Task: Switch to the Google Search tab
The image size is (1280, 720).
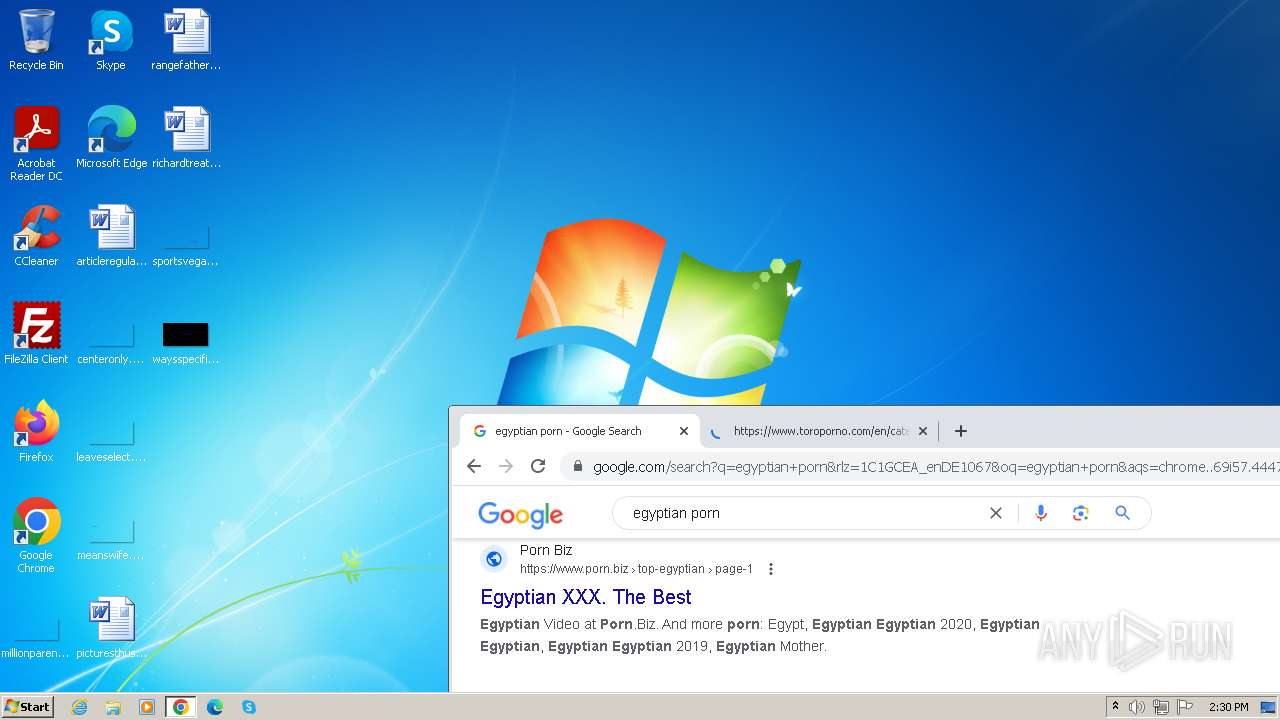Action: 580,431
